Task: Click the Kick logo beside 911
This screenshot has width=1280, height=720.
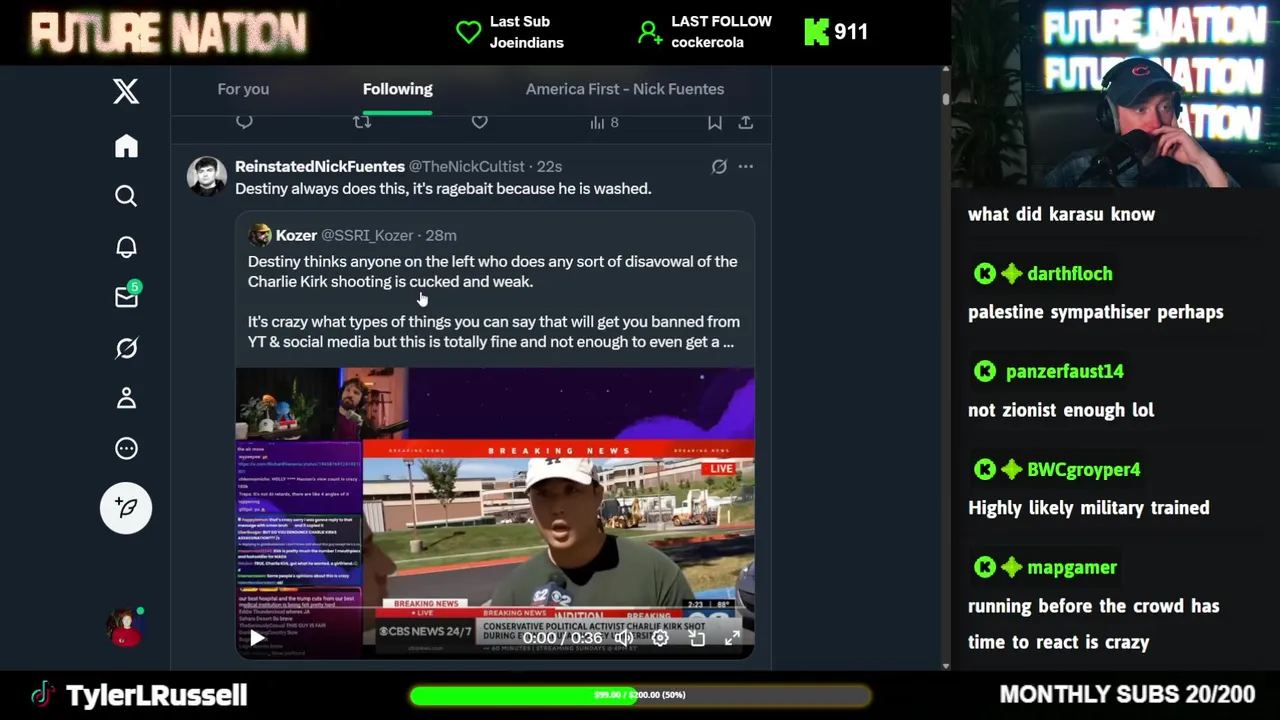Action: click(816, 32)
